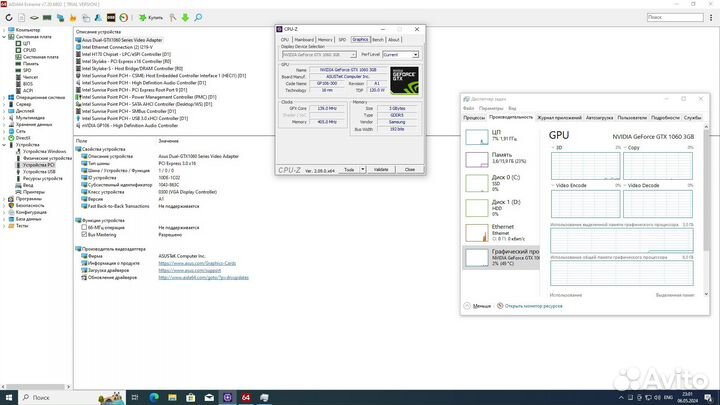Switch to the Автозагрузка tab in Task Manager
This screenshot has width=720, height=405.
click(x=599, y=118)
